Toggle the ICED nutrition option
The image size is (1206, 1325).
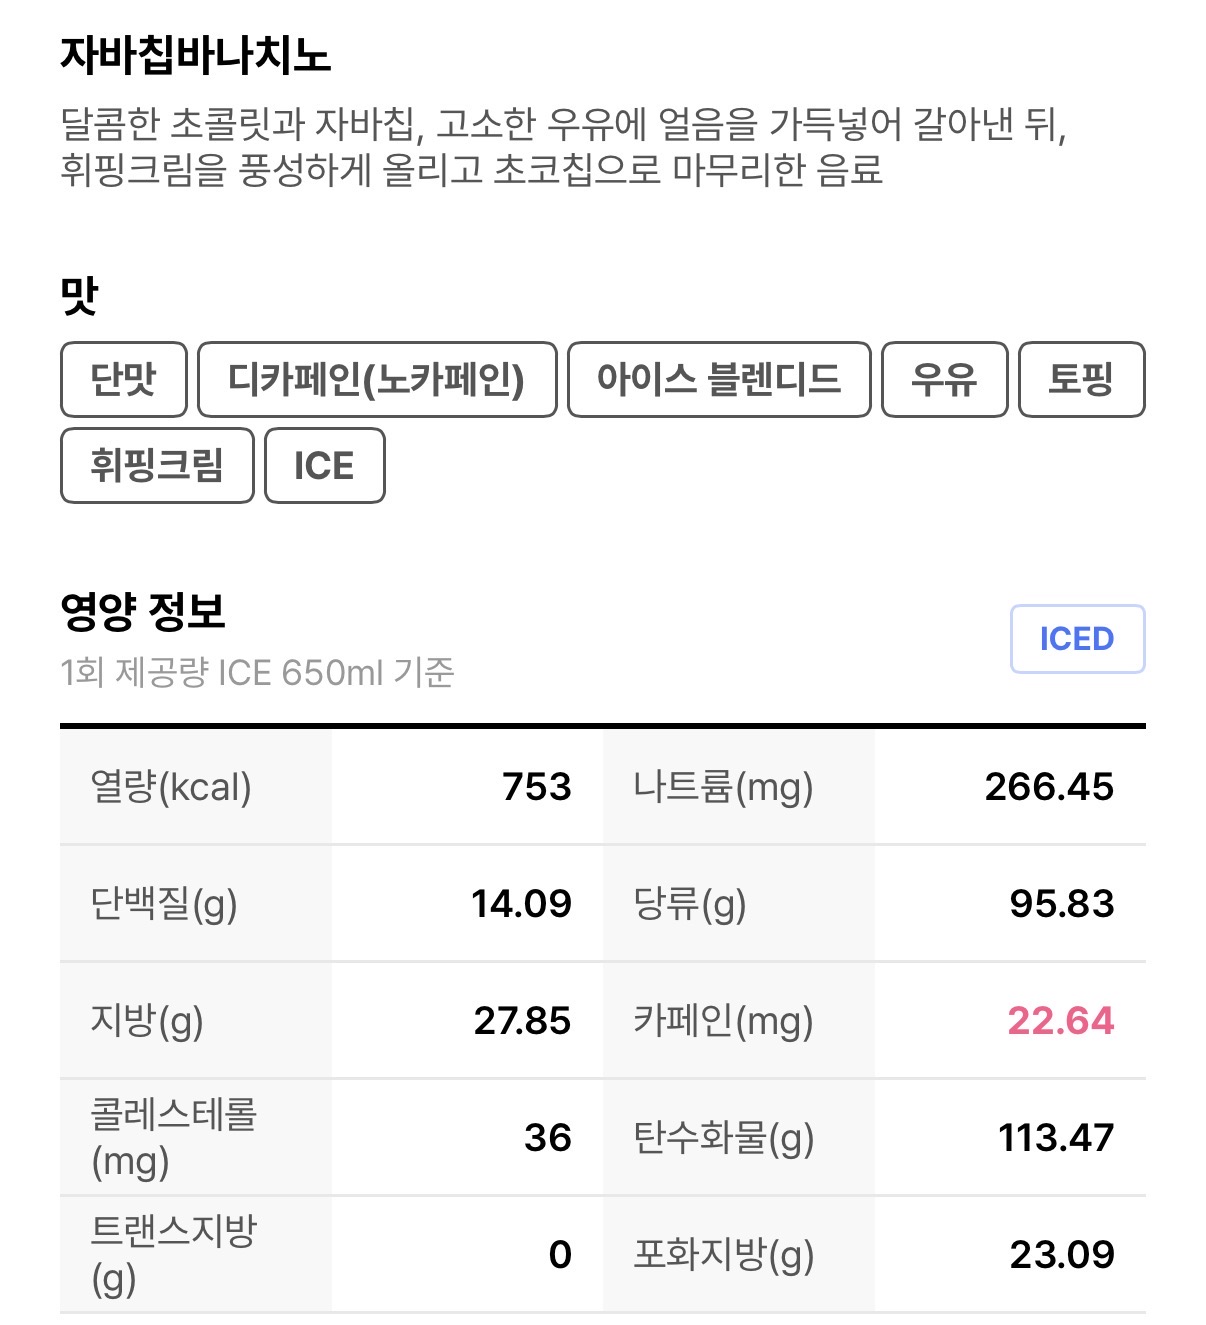point(1076,639)
